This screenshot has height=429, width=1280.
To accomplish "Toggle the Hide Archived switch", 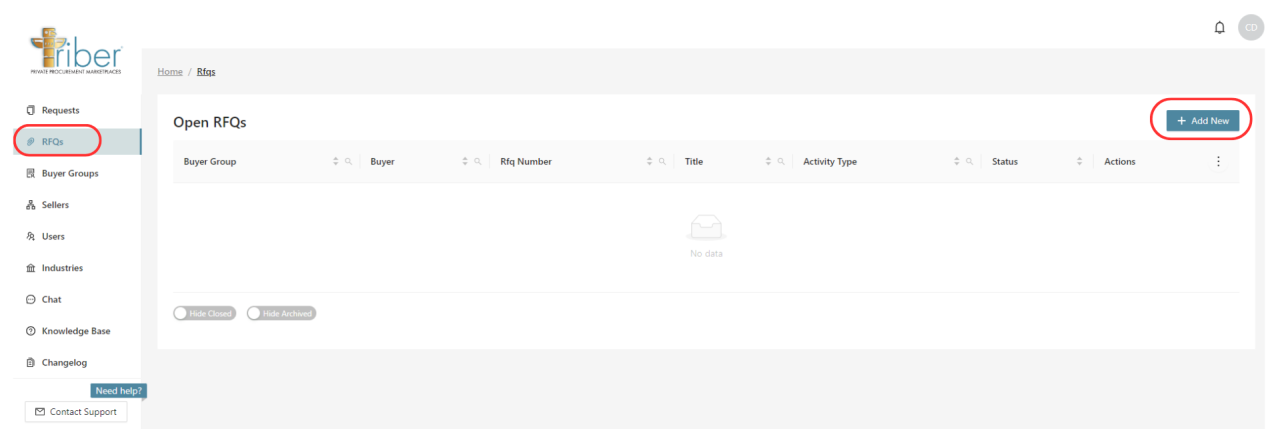I will (x=281, y=313).
